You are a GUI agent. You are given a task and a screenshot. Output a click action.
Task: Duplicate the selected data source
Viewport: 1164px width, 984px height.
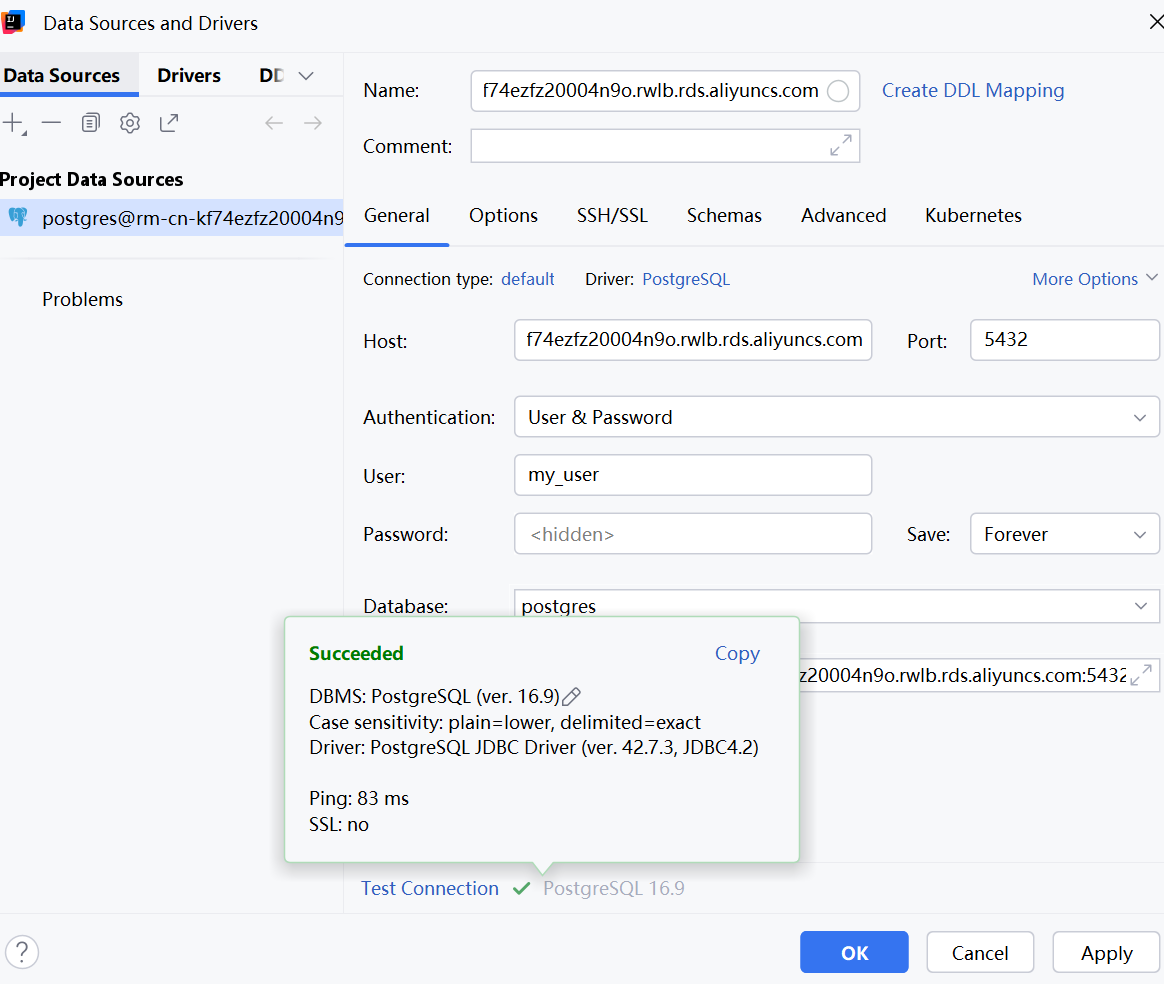[x=91, y=122]
